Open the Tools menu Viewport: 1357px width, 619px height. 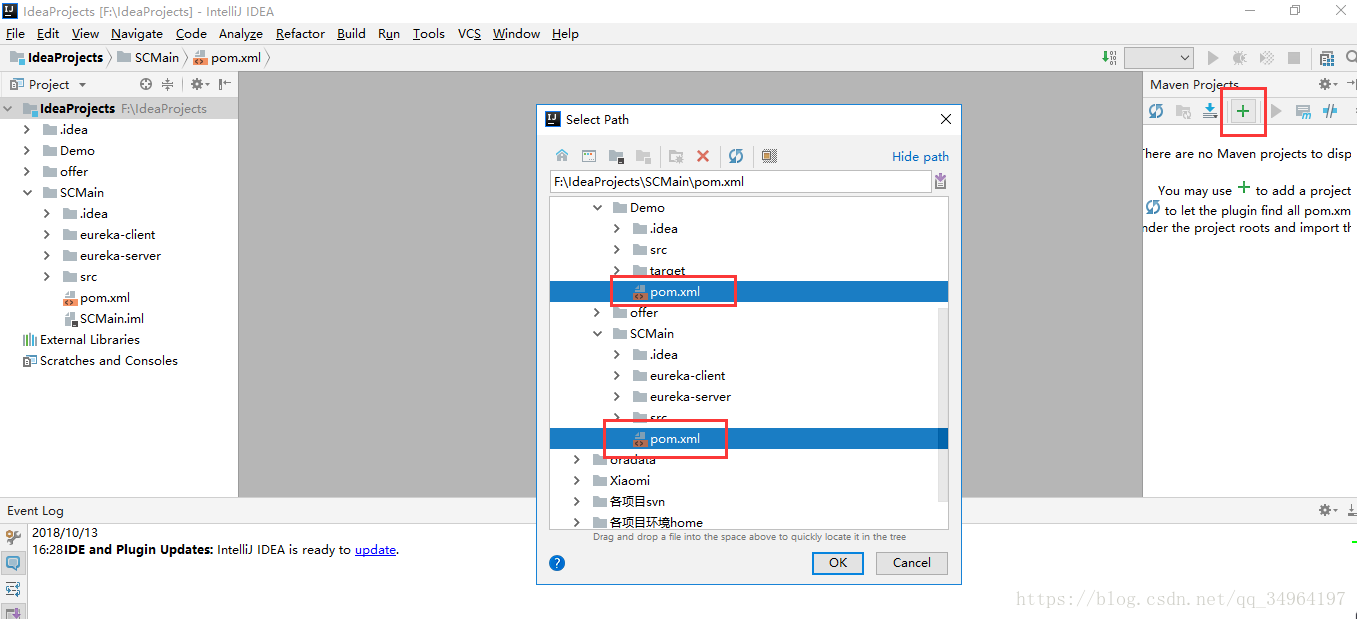(x=428, y=33)
